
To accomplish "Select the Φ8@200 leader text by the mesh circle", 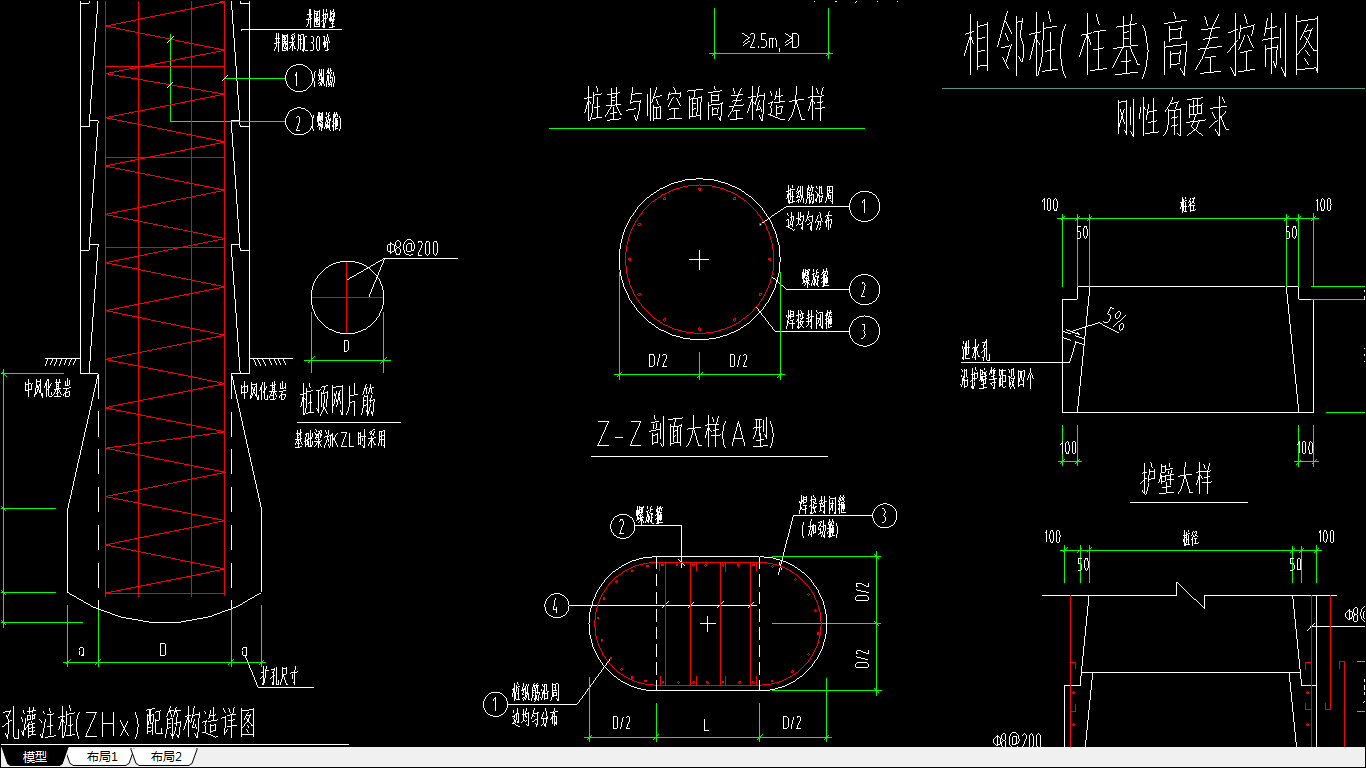I will coord(412,248).
